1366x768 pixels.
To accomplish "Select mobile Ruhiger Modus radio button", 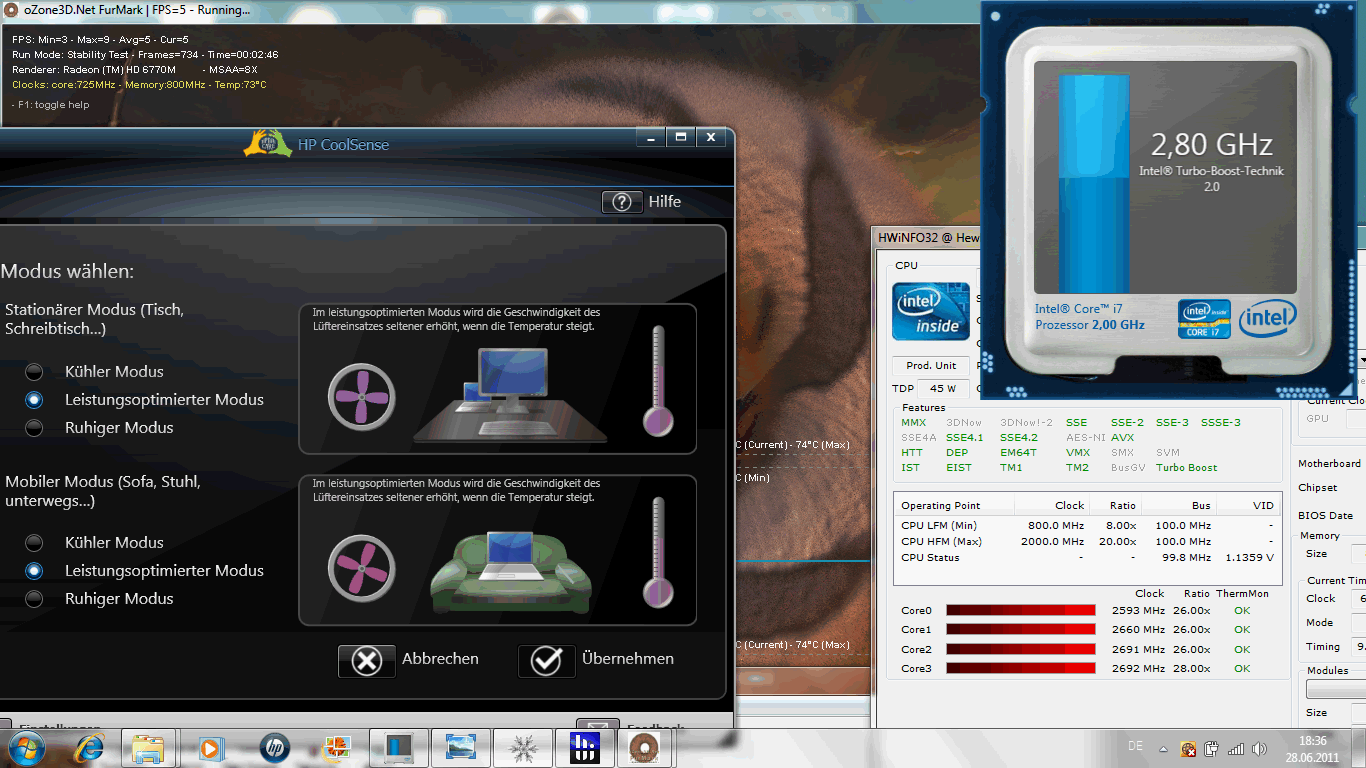I will [x=35, y=598].
